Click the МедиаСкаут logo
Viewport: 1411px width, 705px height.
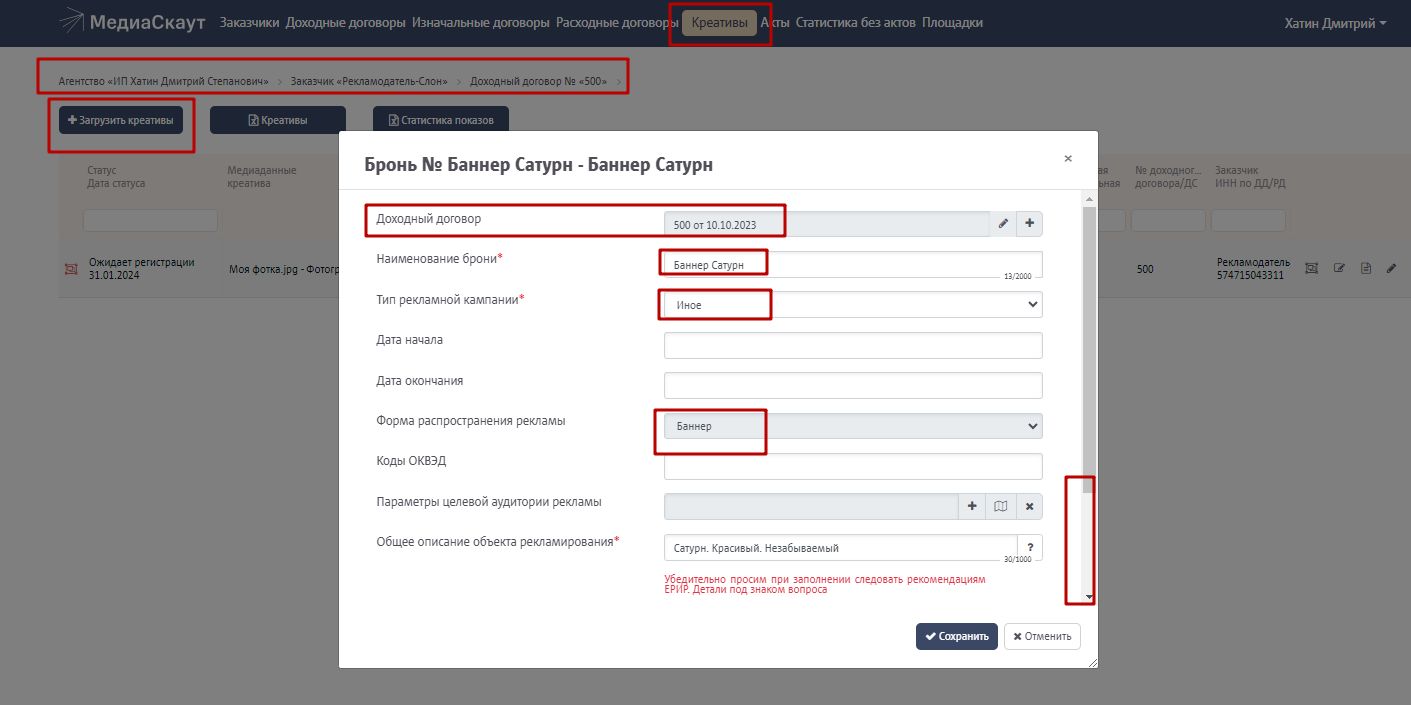(x=132, y=22)
